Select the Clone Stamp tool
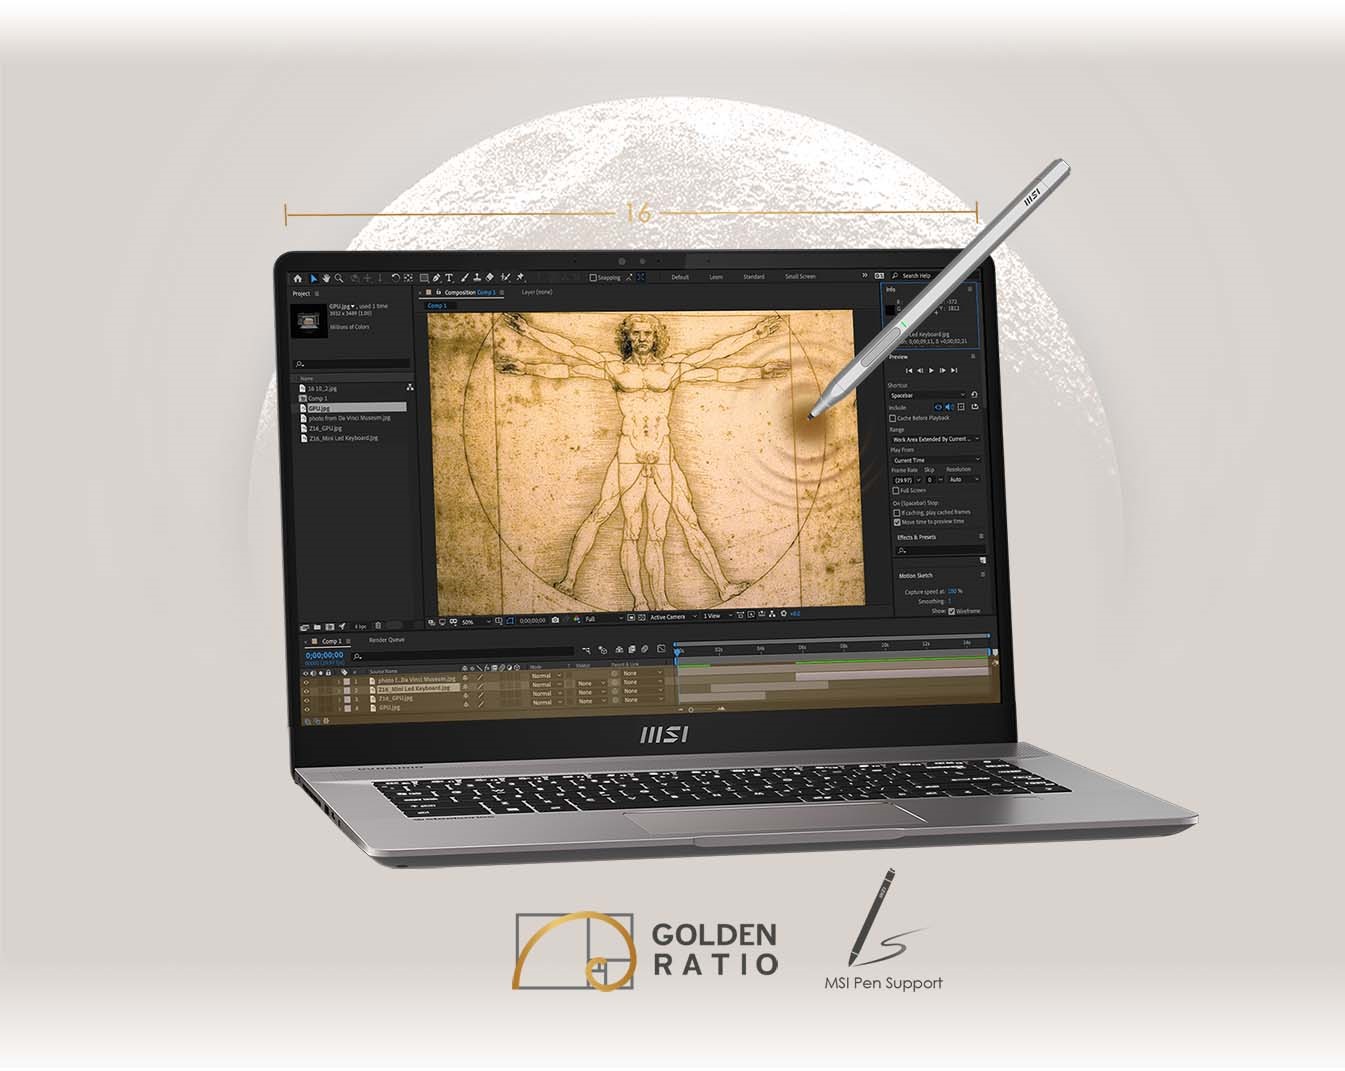1345x1071 pixels. click(477, 278)
